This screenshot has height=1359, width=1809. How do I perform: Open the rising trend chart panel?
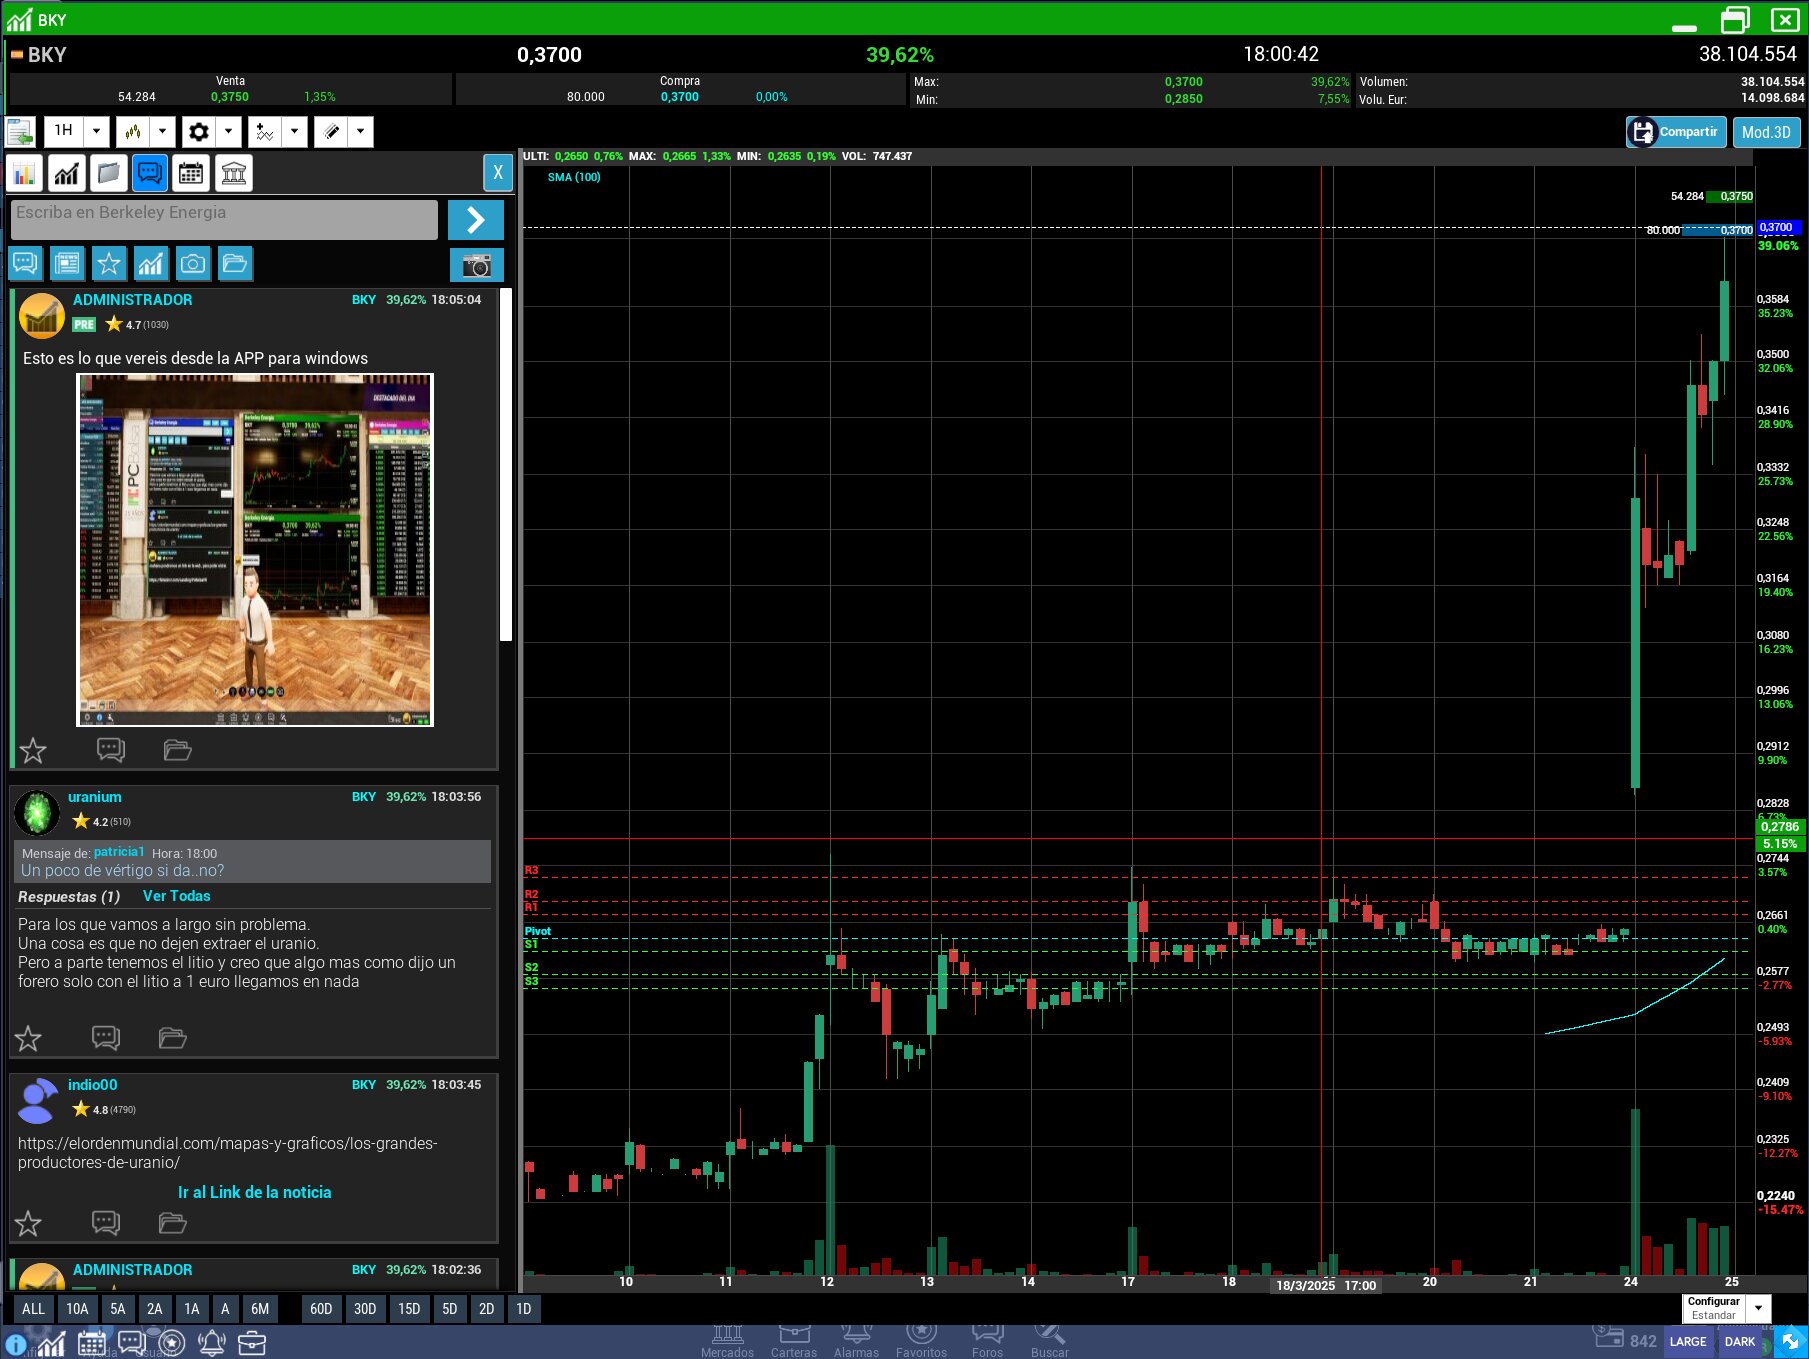click(x=66, y=174)
